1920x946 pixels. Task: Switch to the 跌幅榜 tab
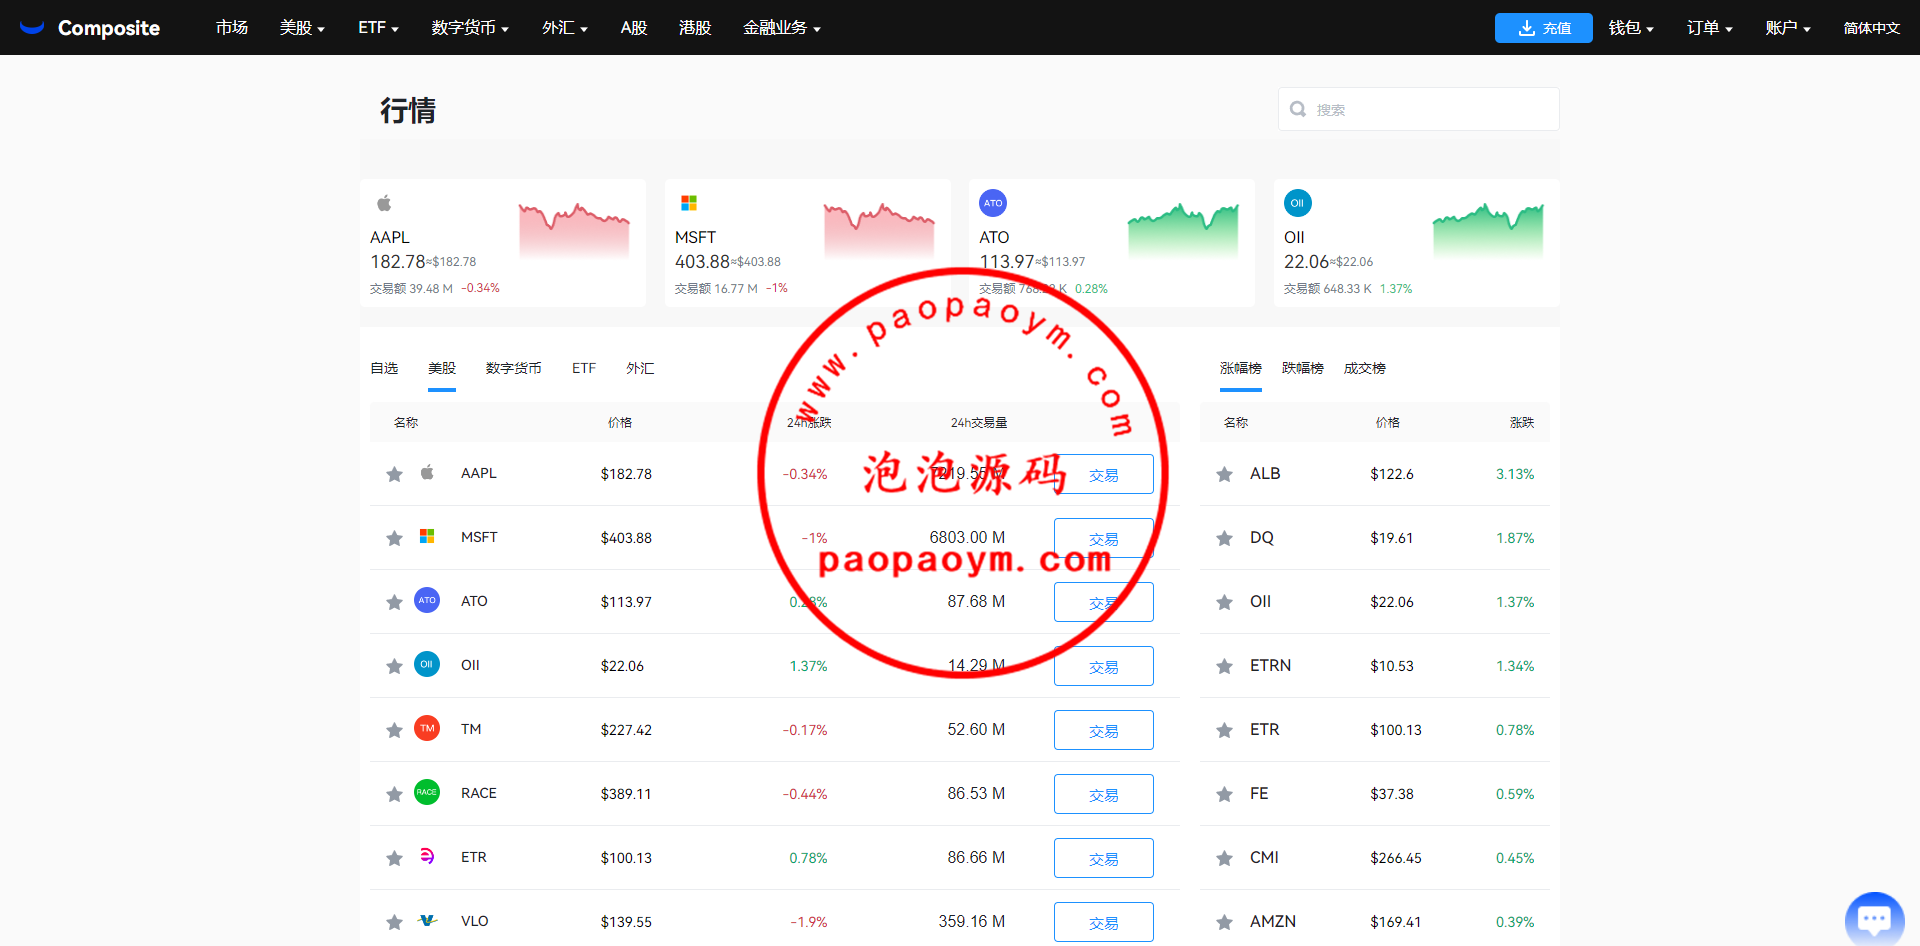click(1303, 369)
